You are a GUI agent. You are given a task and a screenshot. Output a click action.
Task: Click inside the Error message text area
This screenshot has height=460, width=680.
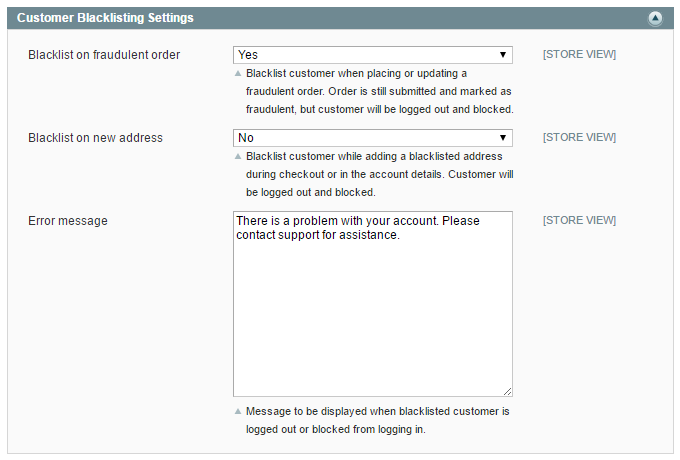point(373,304)
